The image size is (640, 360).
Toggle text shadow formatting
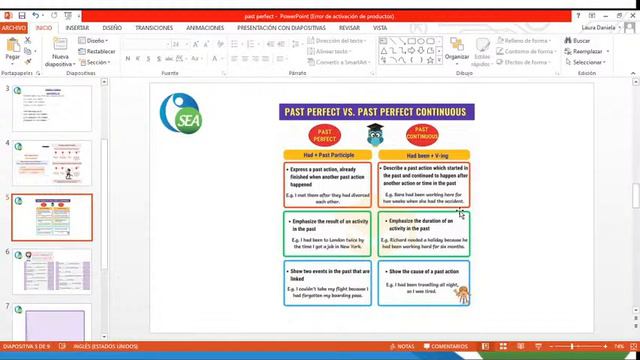pos(159,59)
